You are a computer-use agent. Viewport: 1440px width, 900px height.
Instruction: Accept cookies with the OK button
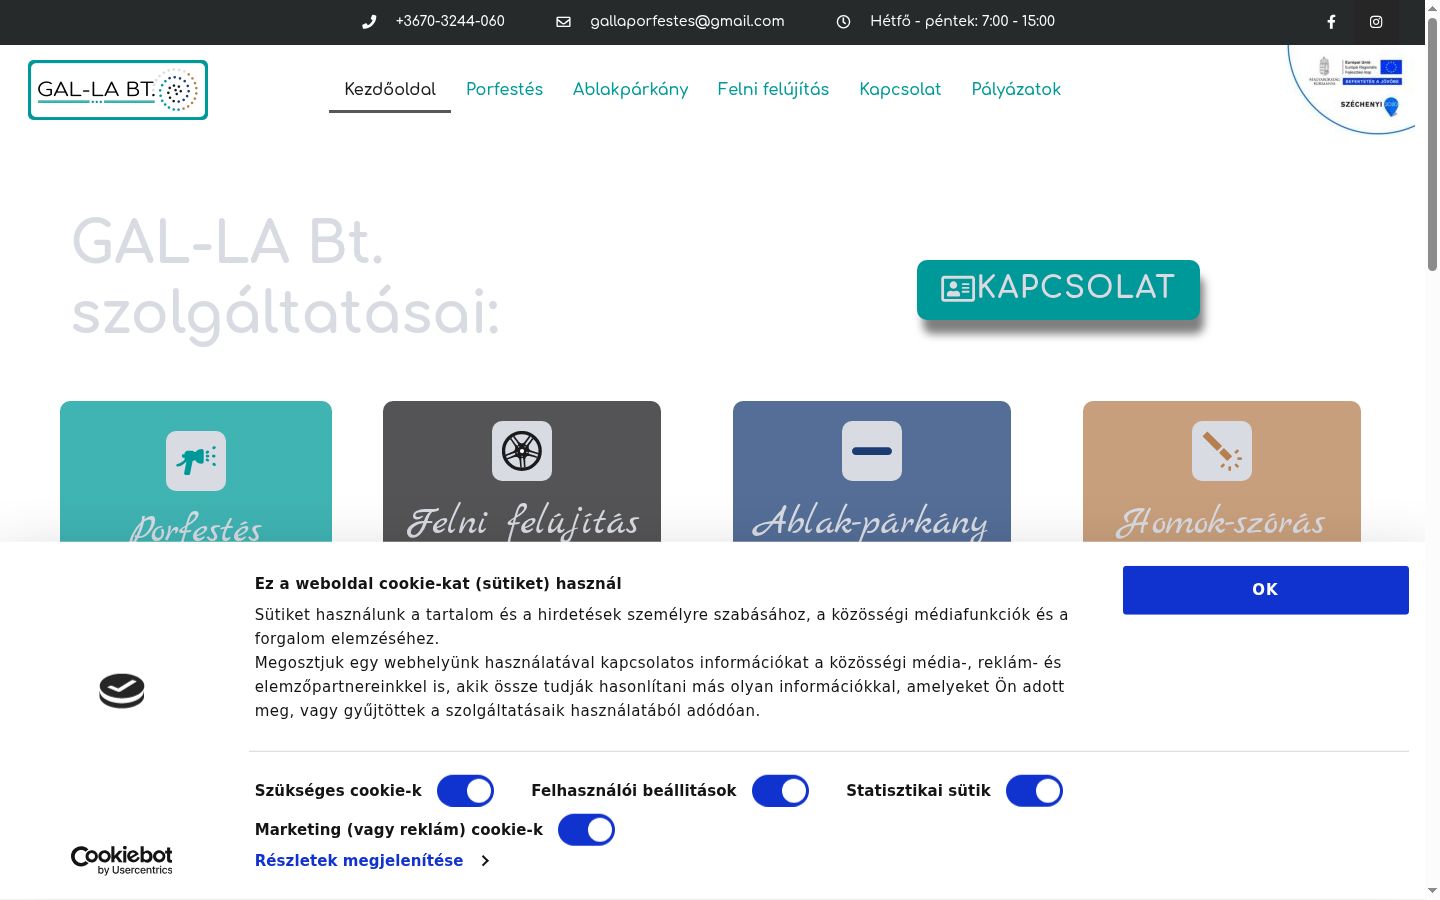click(1266, 590)
